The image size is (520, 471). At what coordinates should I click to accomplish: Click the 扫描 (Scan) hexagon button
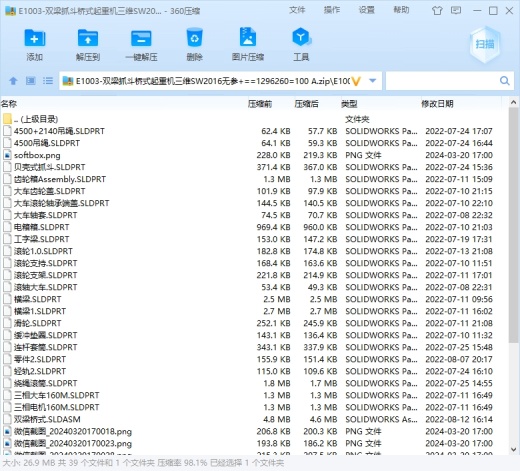tap(485, 44)
